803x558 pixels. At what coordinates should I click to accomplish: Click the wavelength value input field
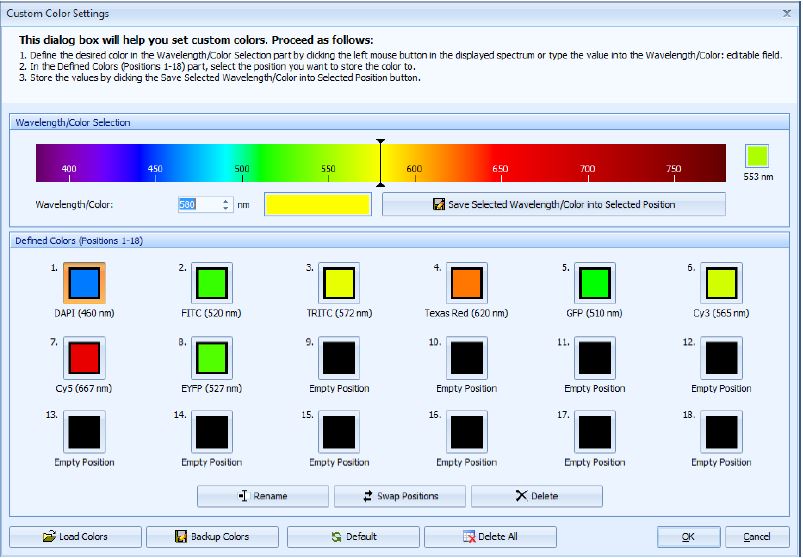coord(197,204)
